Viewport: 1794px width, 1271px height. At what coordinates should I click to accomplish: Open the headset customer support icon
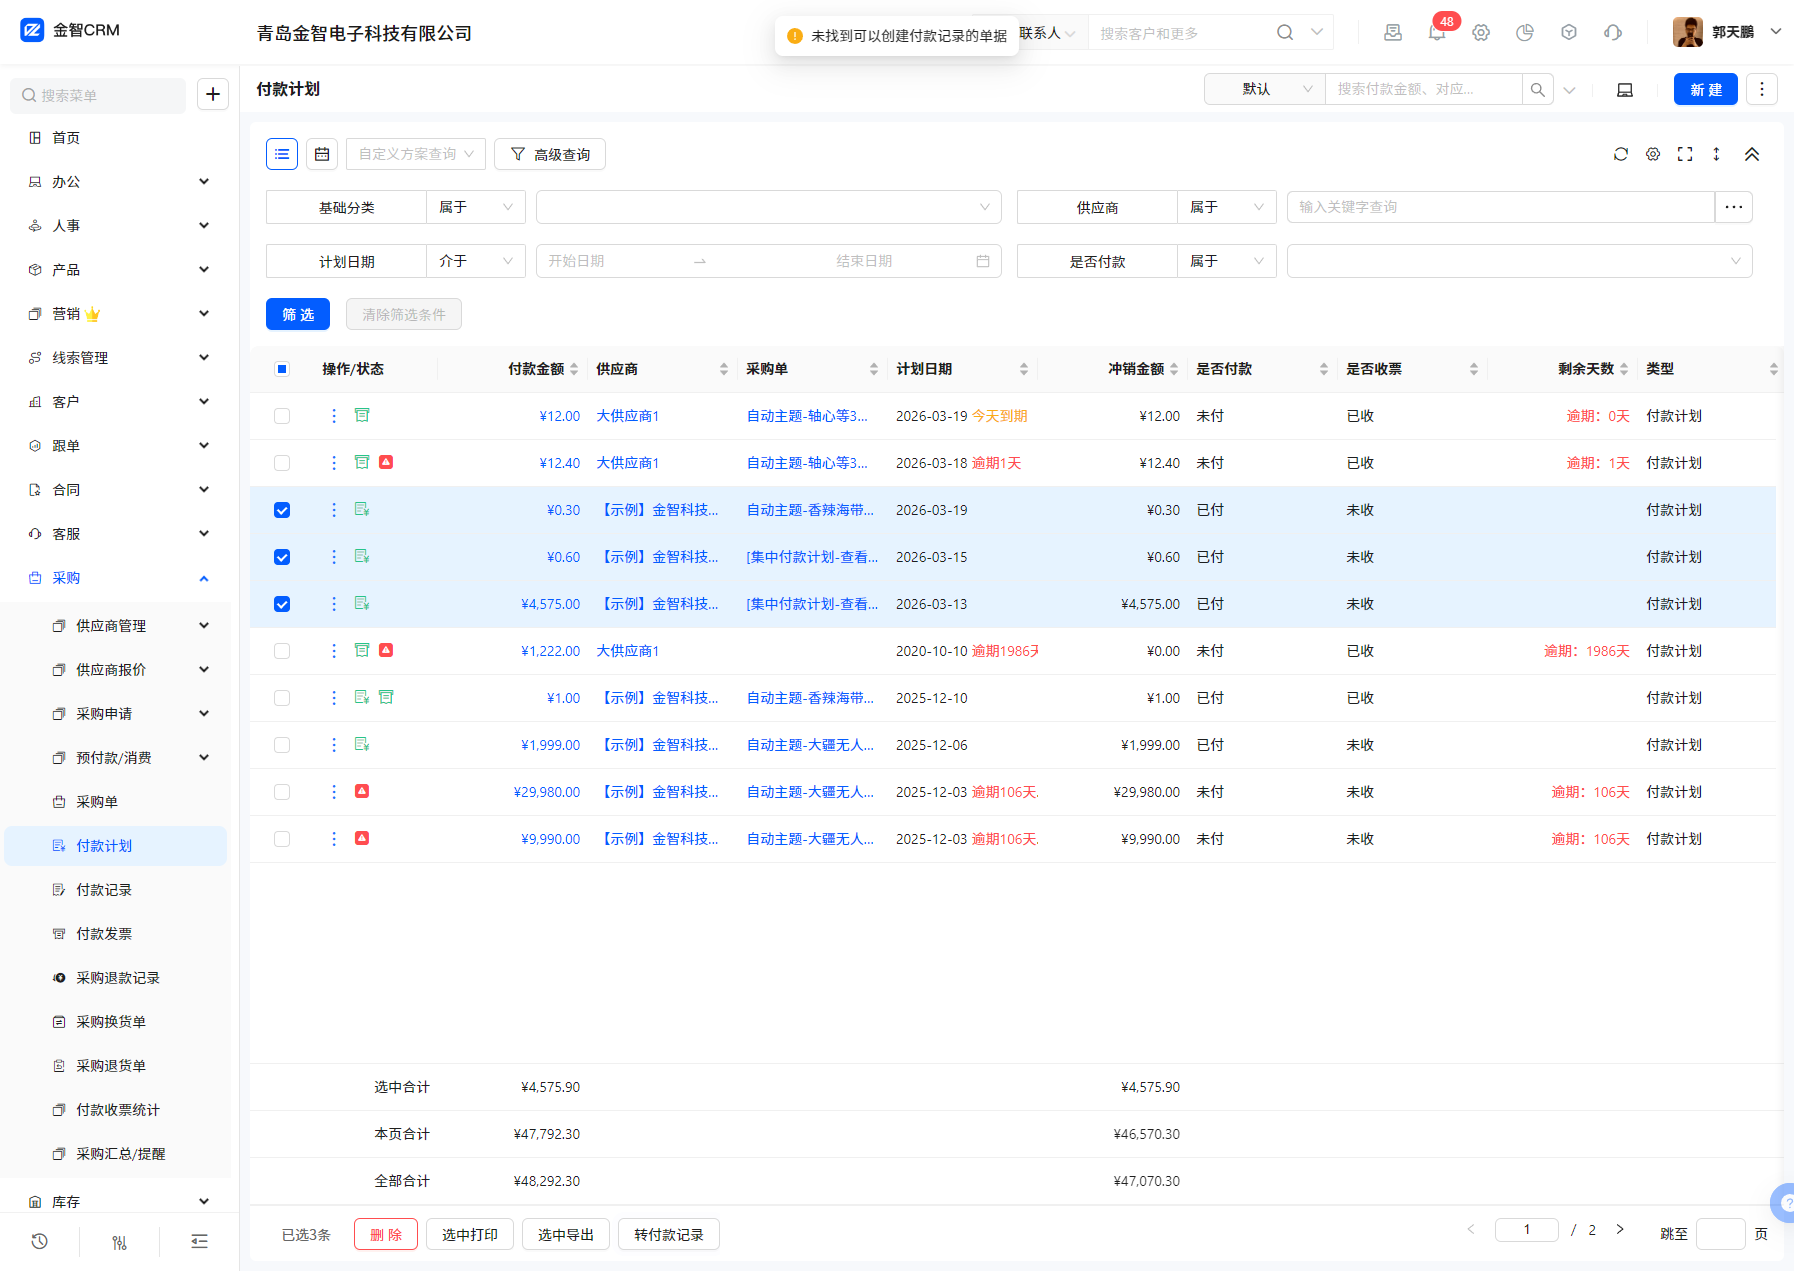[x=1613, y=33]
